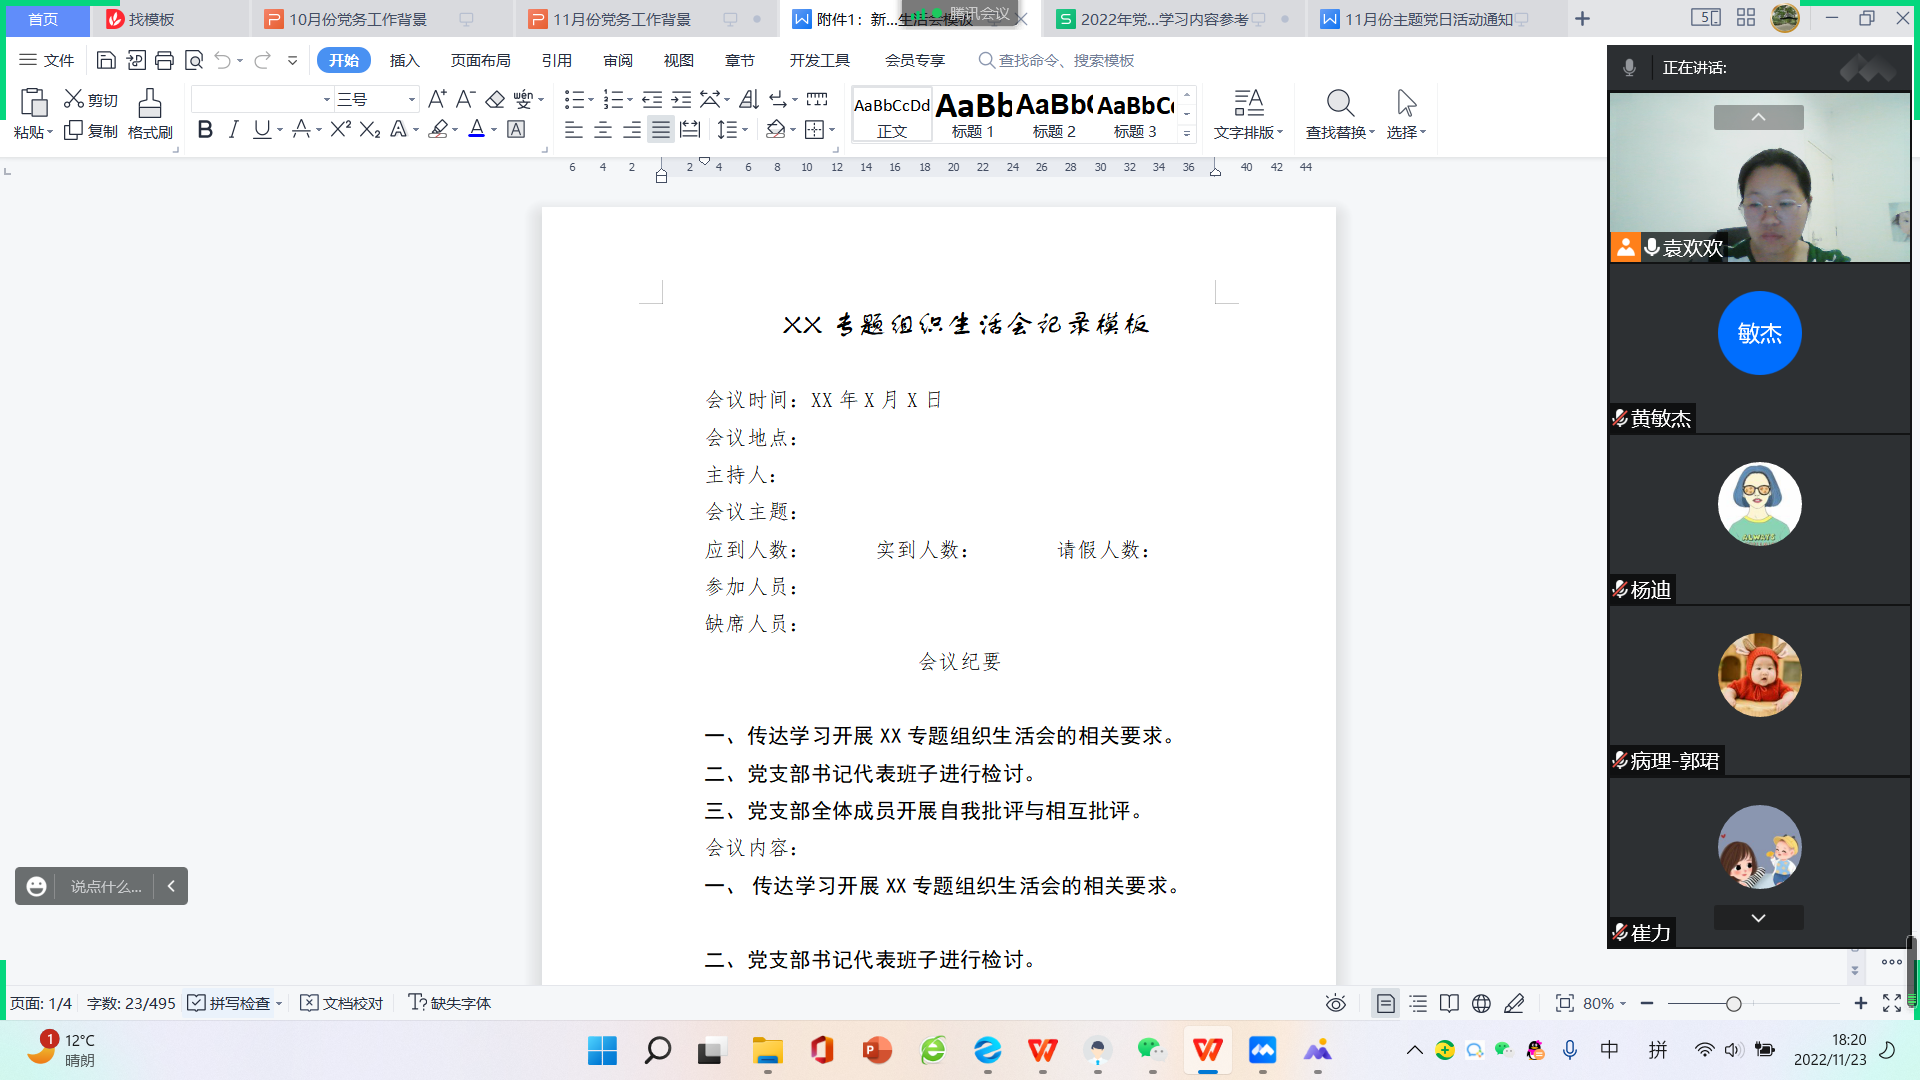Open the font size dropdown (三号)
Viewport: 1920px width, 1080px height.
[411, 99]
